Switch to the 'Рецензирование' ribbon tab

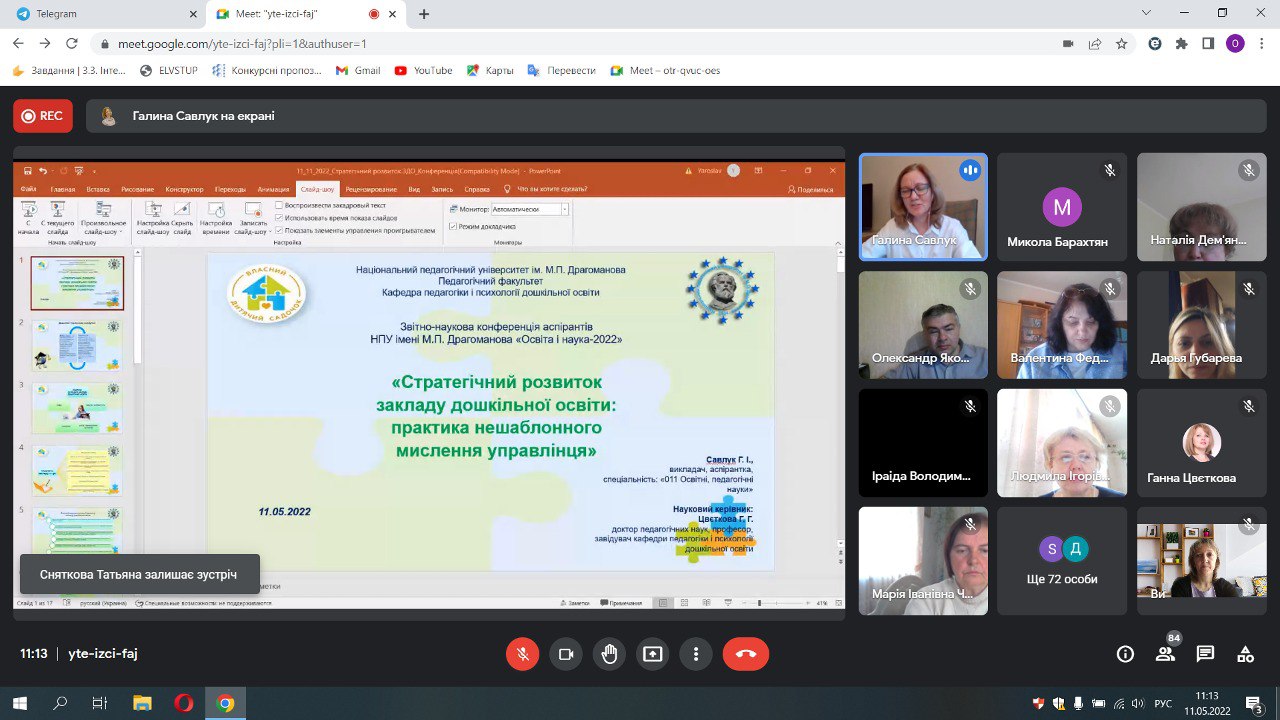click(372, 189)
